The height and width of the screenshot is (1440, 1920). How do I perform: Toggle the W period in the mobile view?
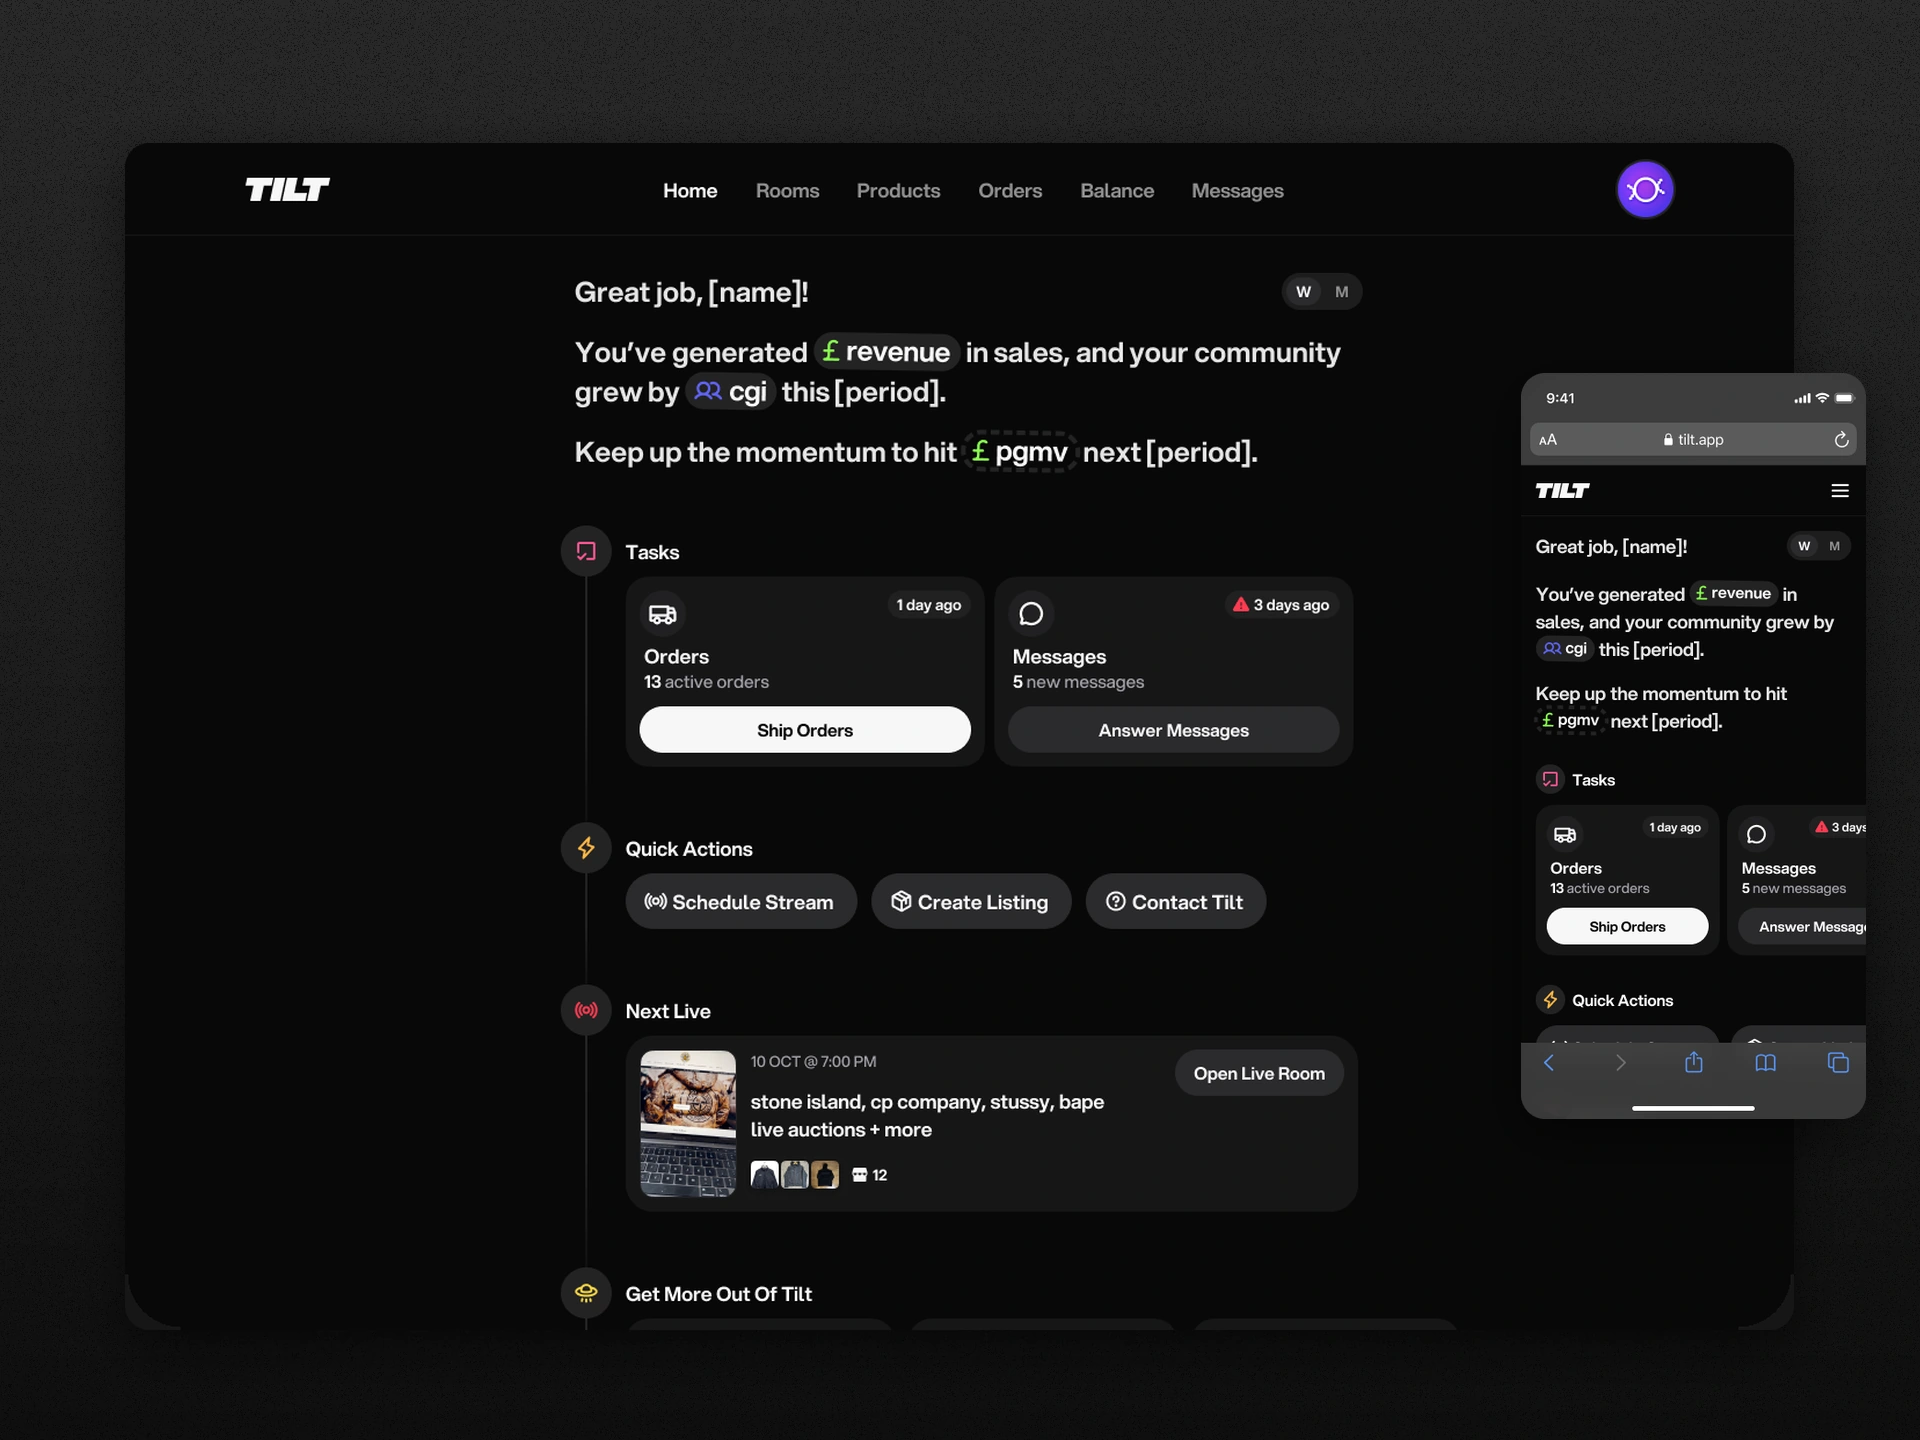1804,546
